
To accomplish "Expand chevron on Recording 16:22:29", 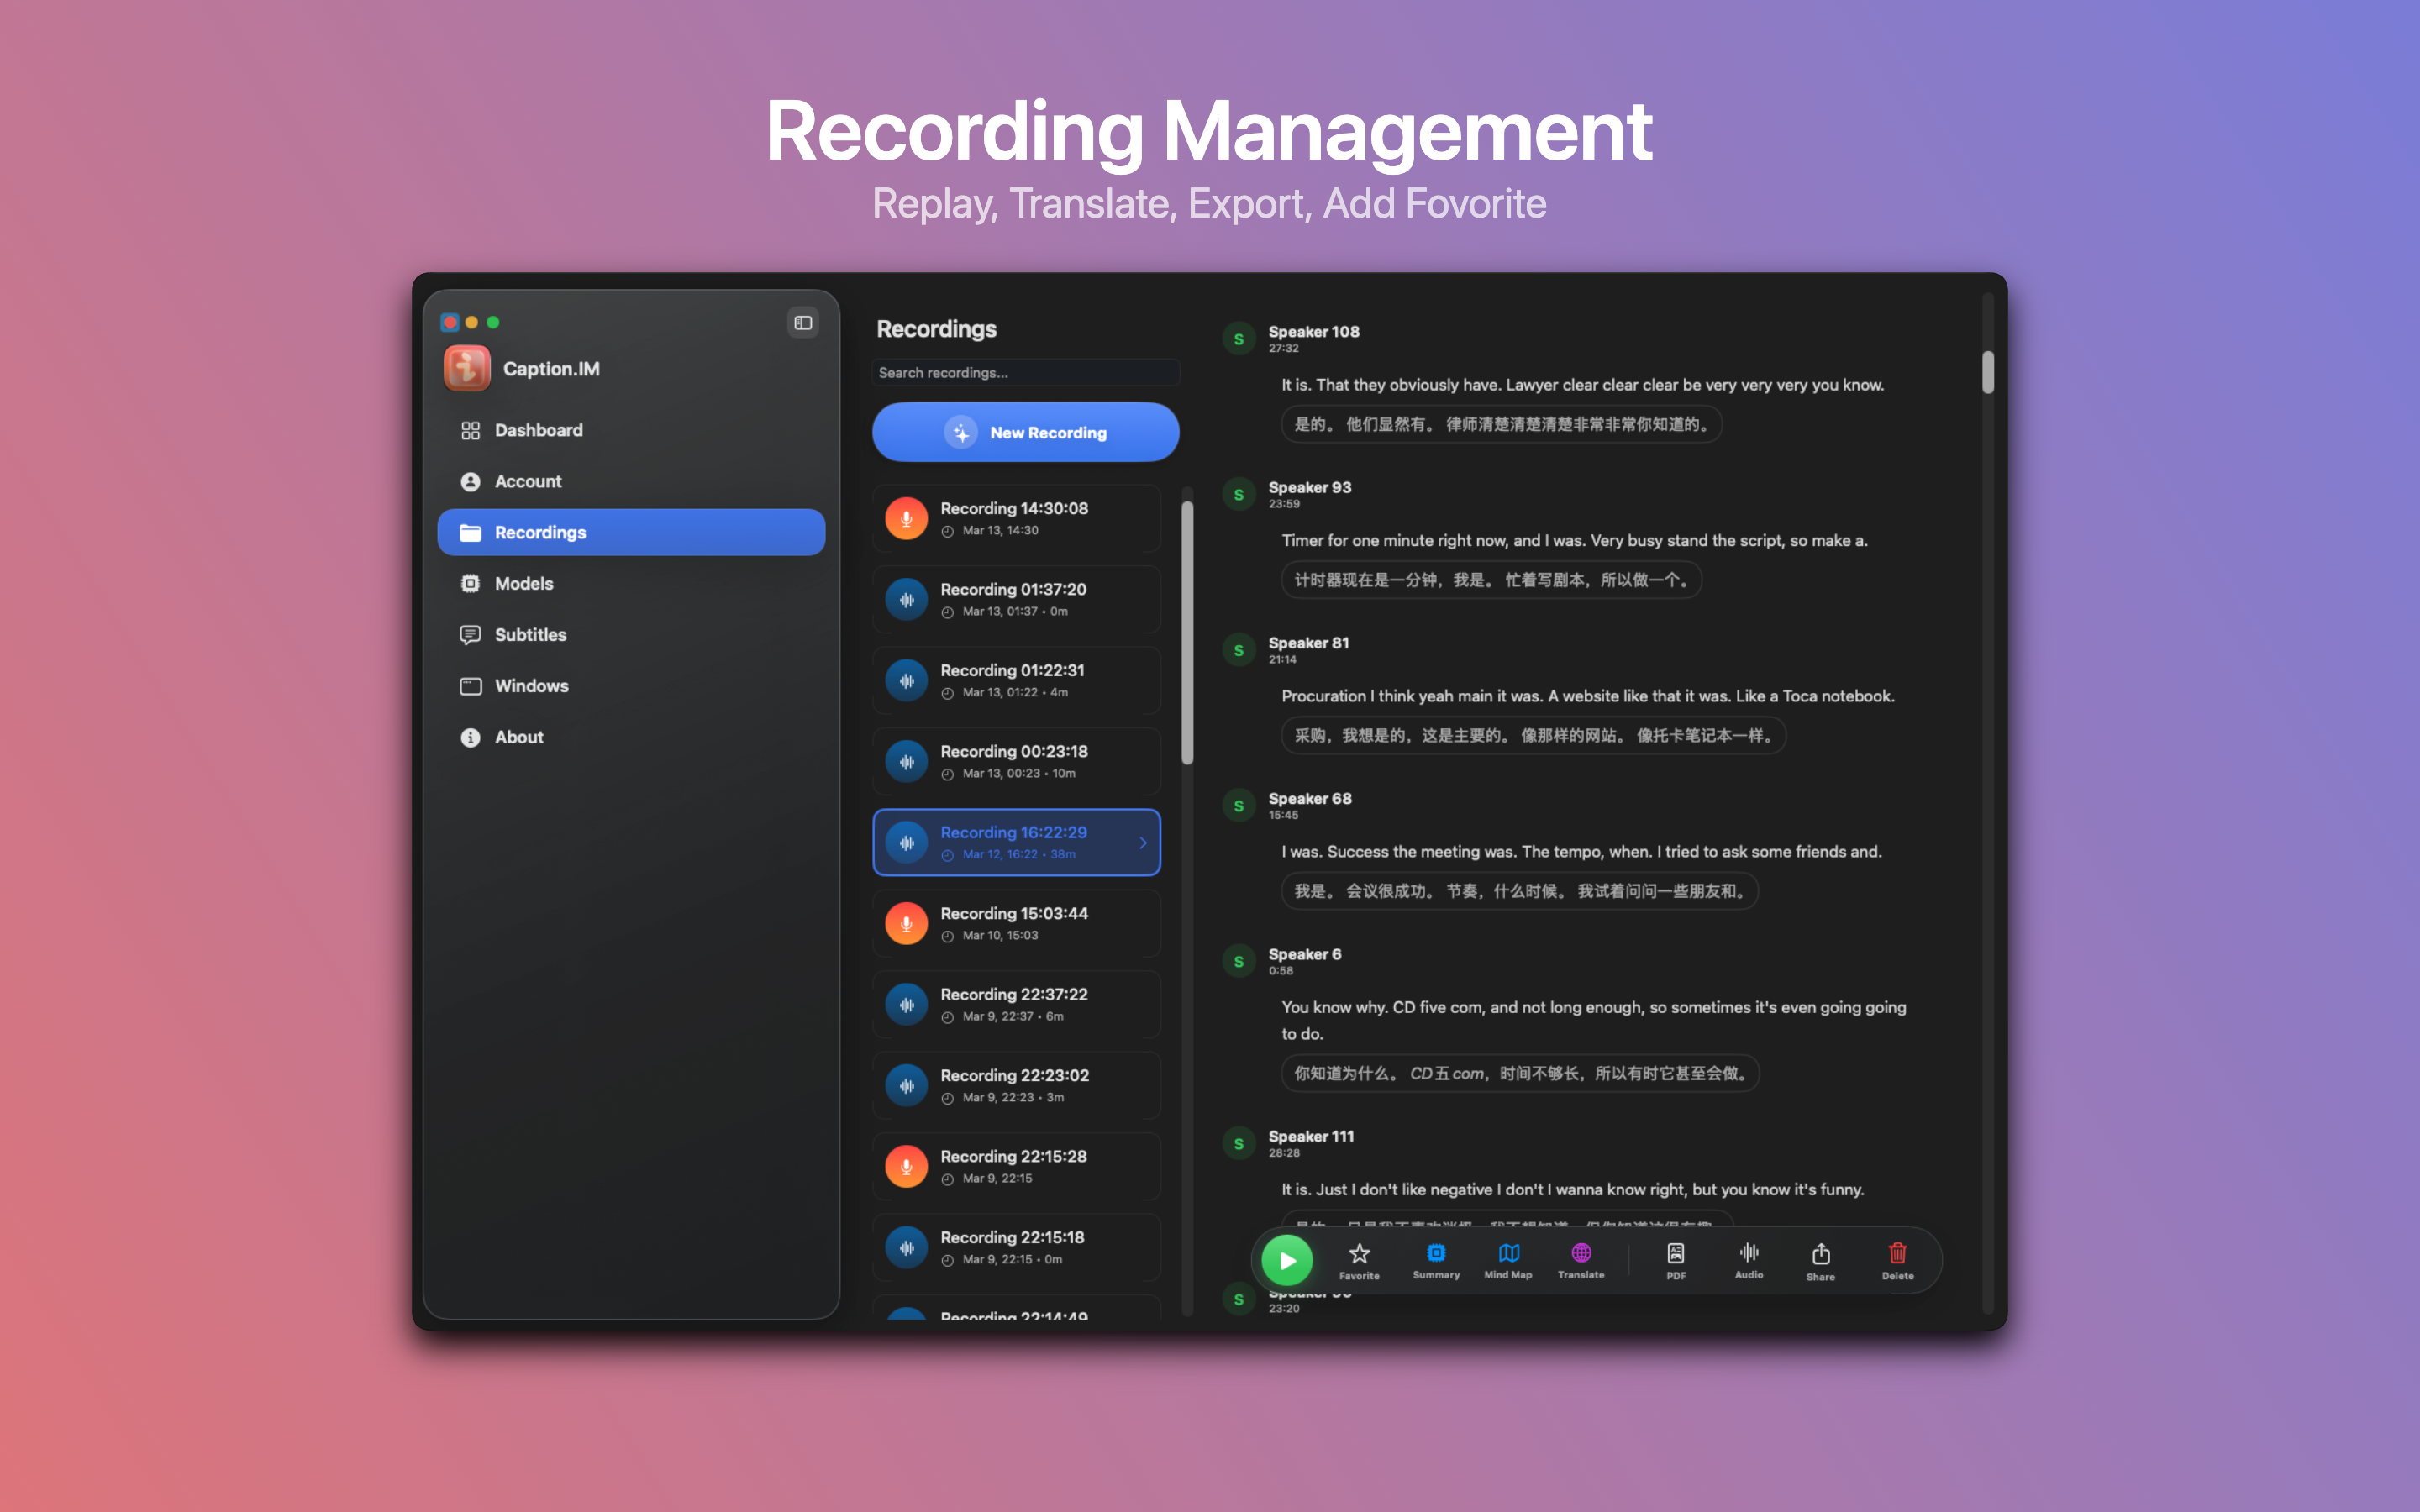I will [1143, 843].
